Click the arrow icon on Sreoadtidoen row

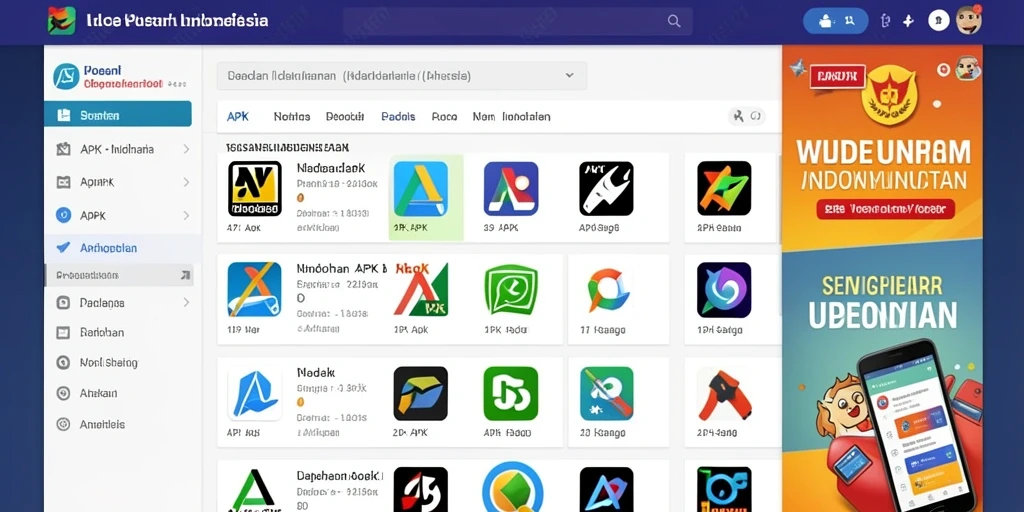coord(185,275)
